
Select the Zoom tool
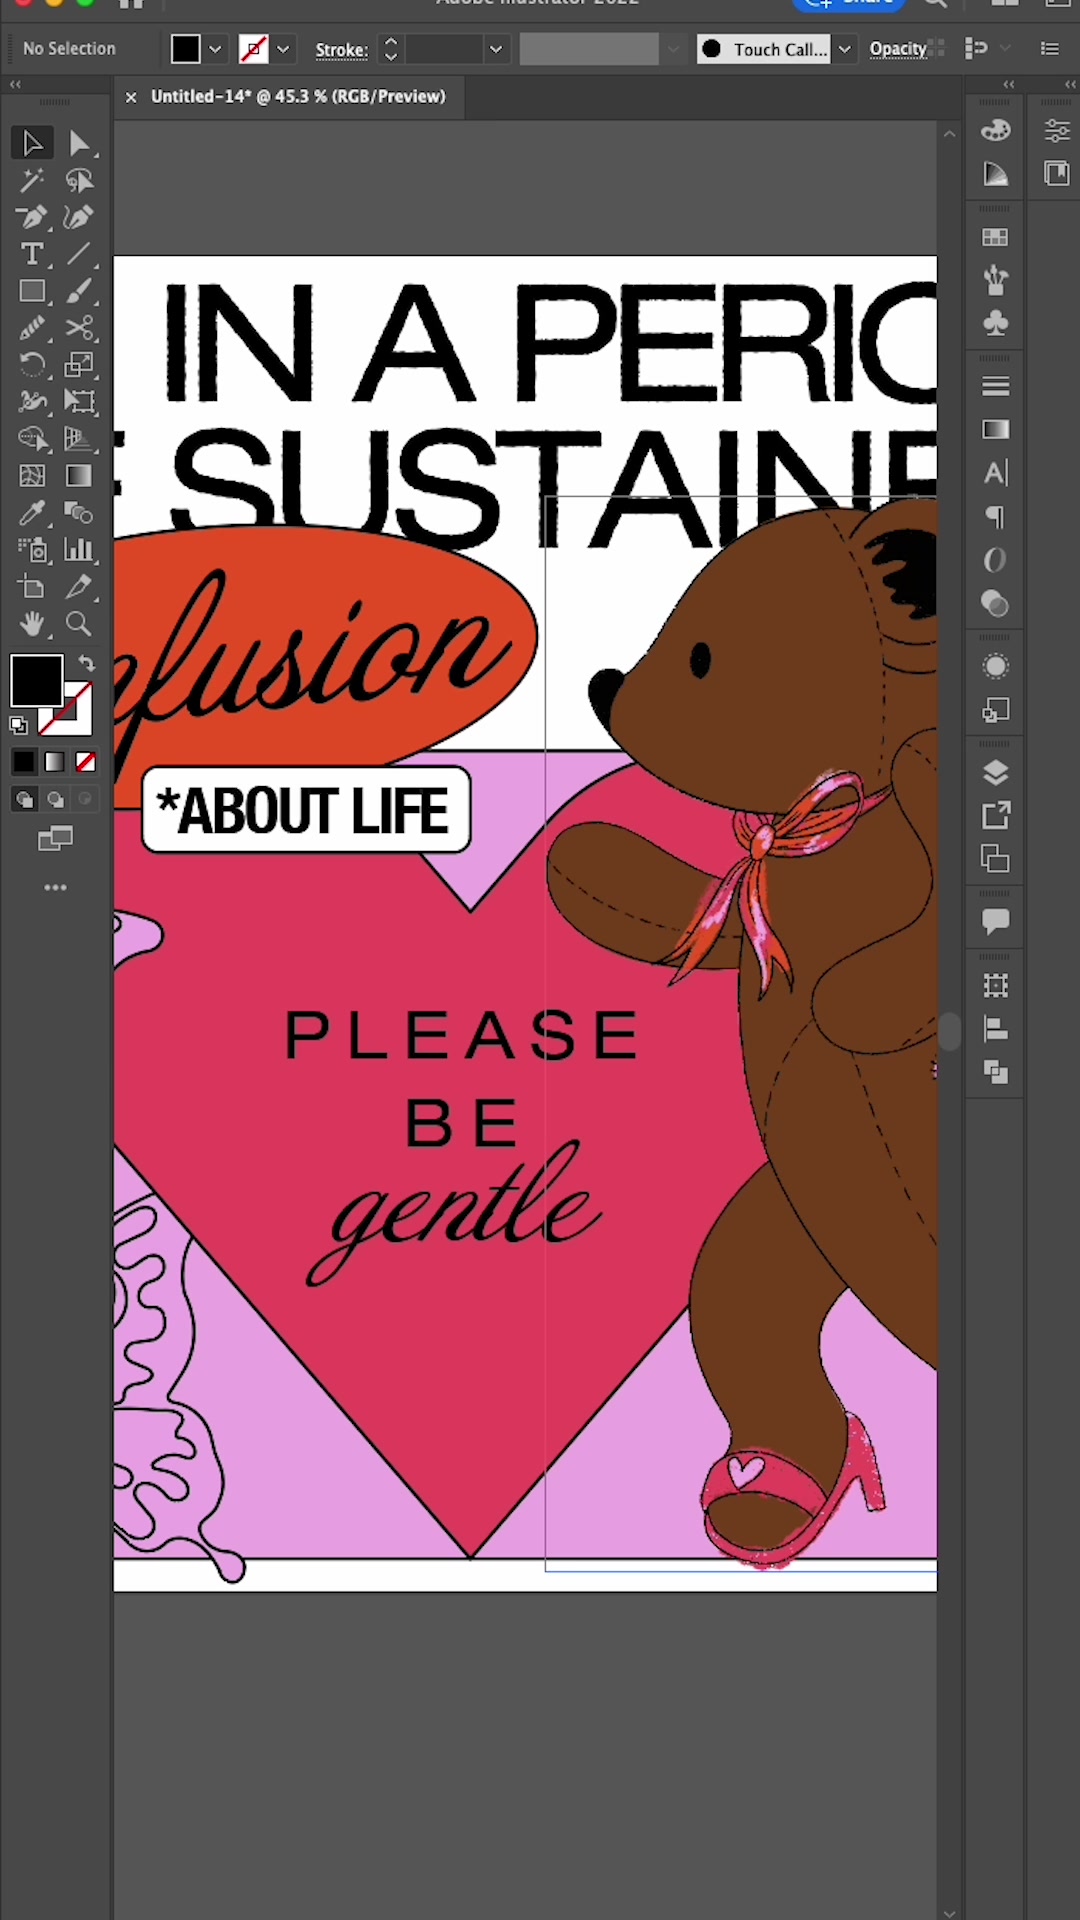(x=78, y=624)
